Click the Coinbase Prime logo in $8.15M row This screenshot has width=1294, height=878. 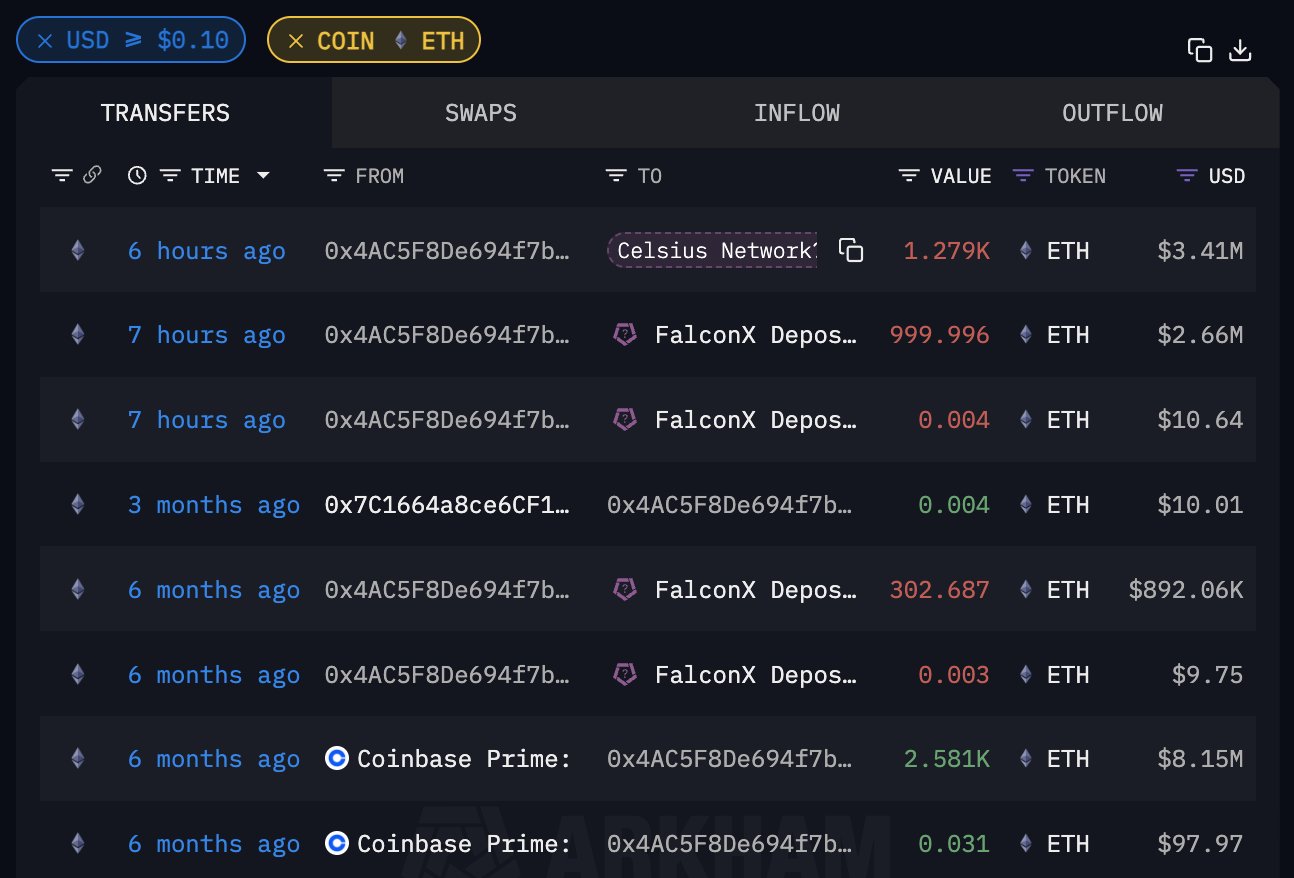[337, 759]
